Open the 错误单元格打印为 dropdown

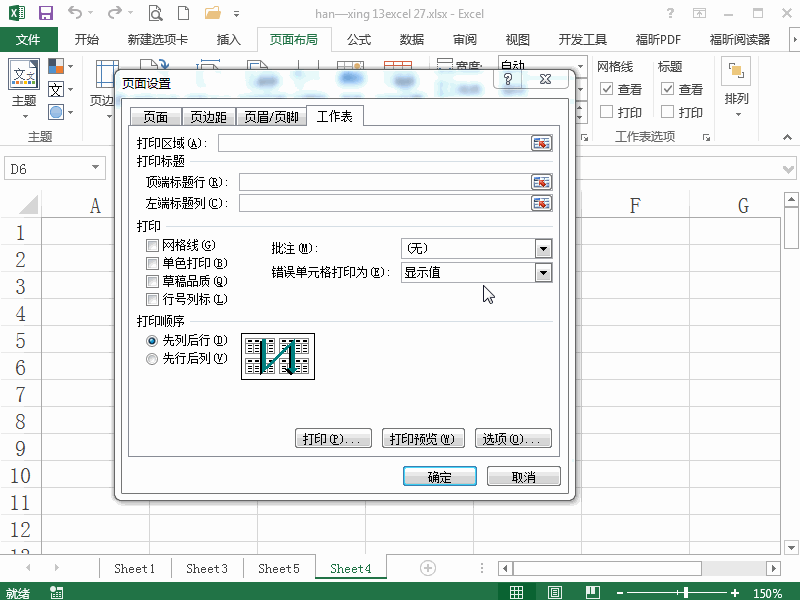[x=541, y=271]
